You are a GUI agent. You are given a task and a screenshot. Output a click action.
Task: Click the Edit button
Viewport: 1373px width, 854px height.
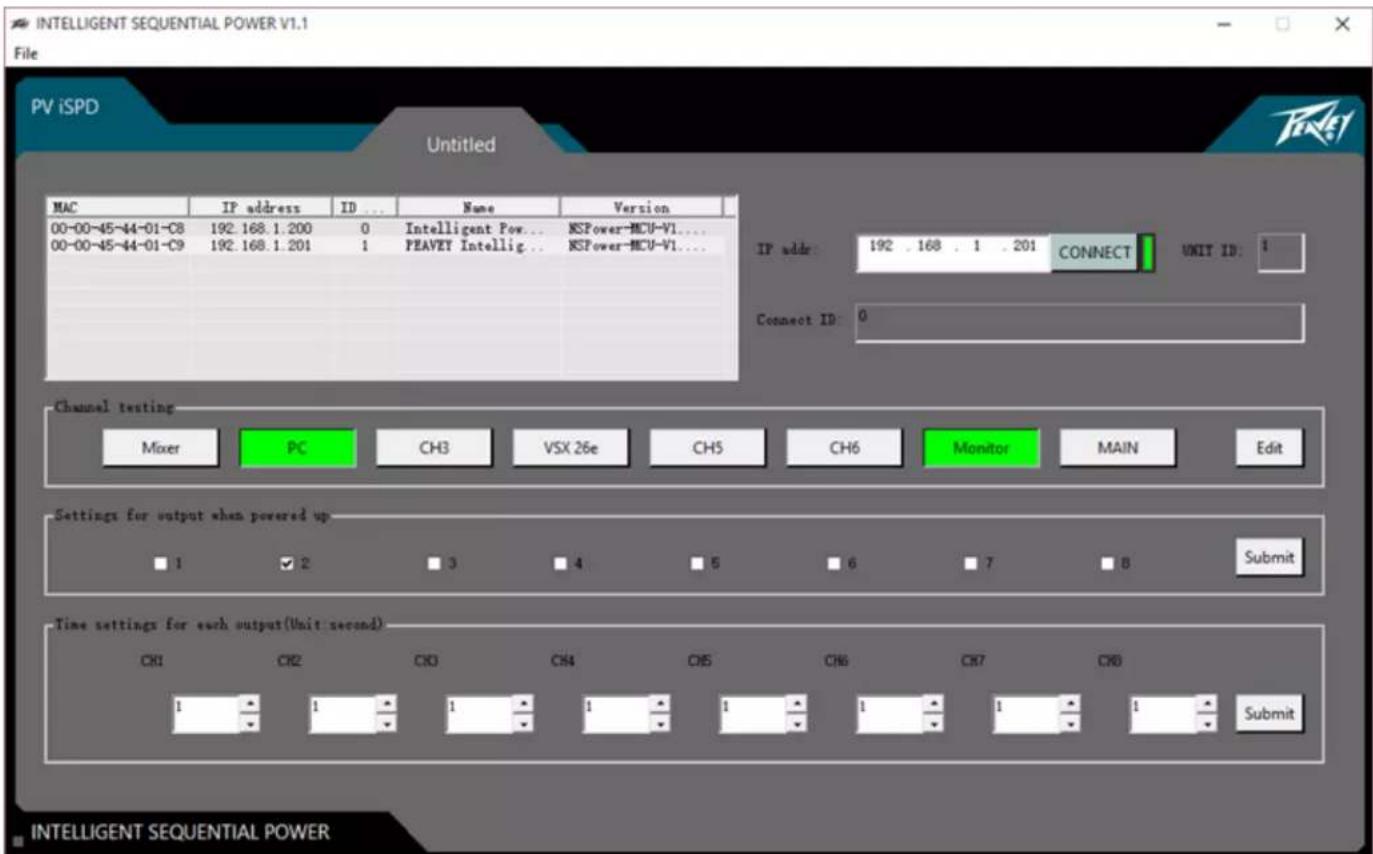1270,448
